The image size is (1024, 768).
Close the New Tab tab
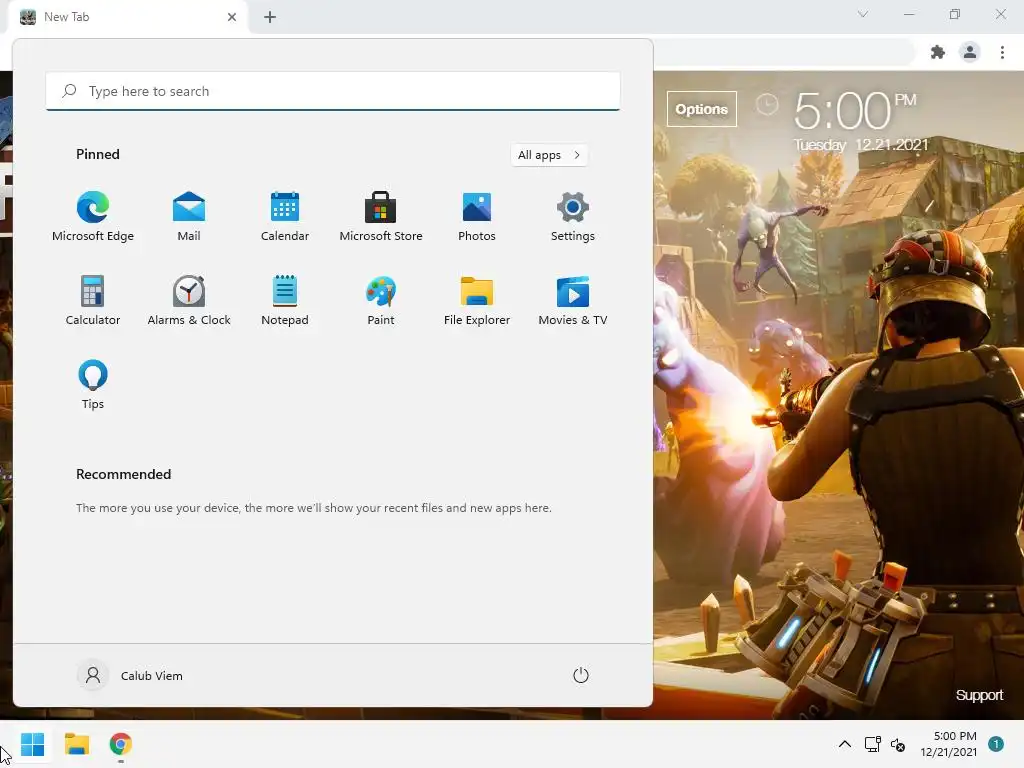[232, 17]
